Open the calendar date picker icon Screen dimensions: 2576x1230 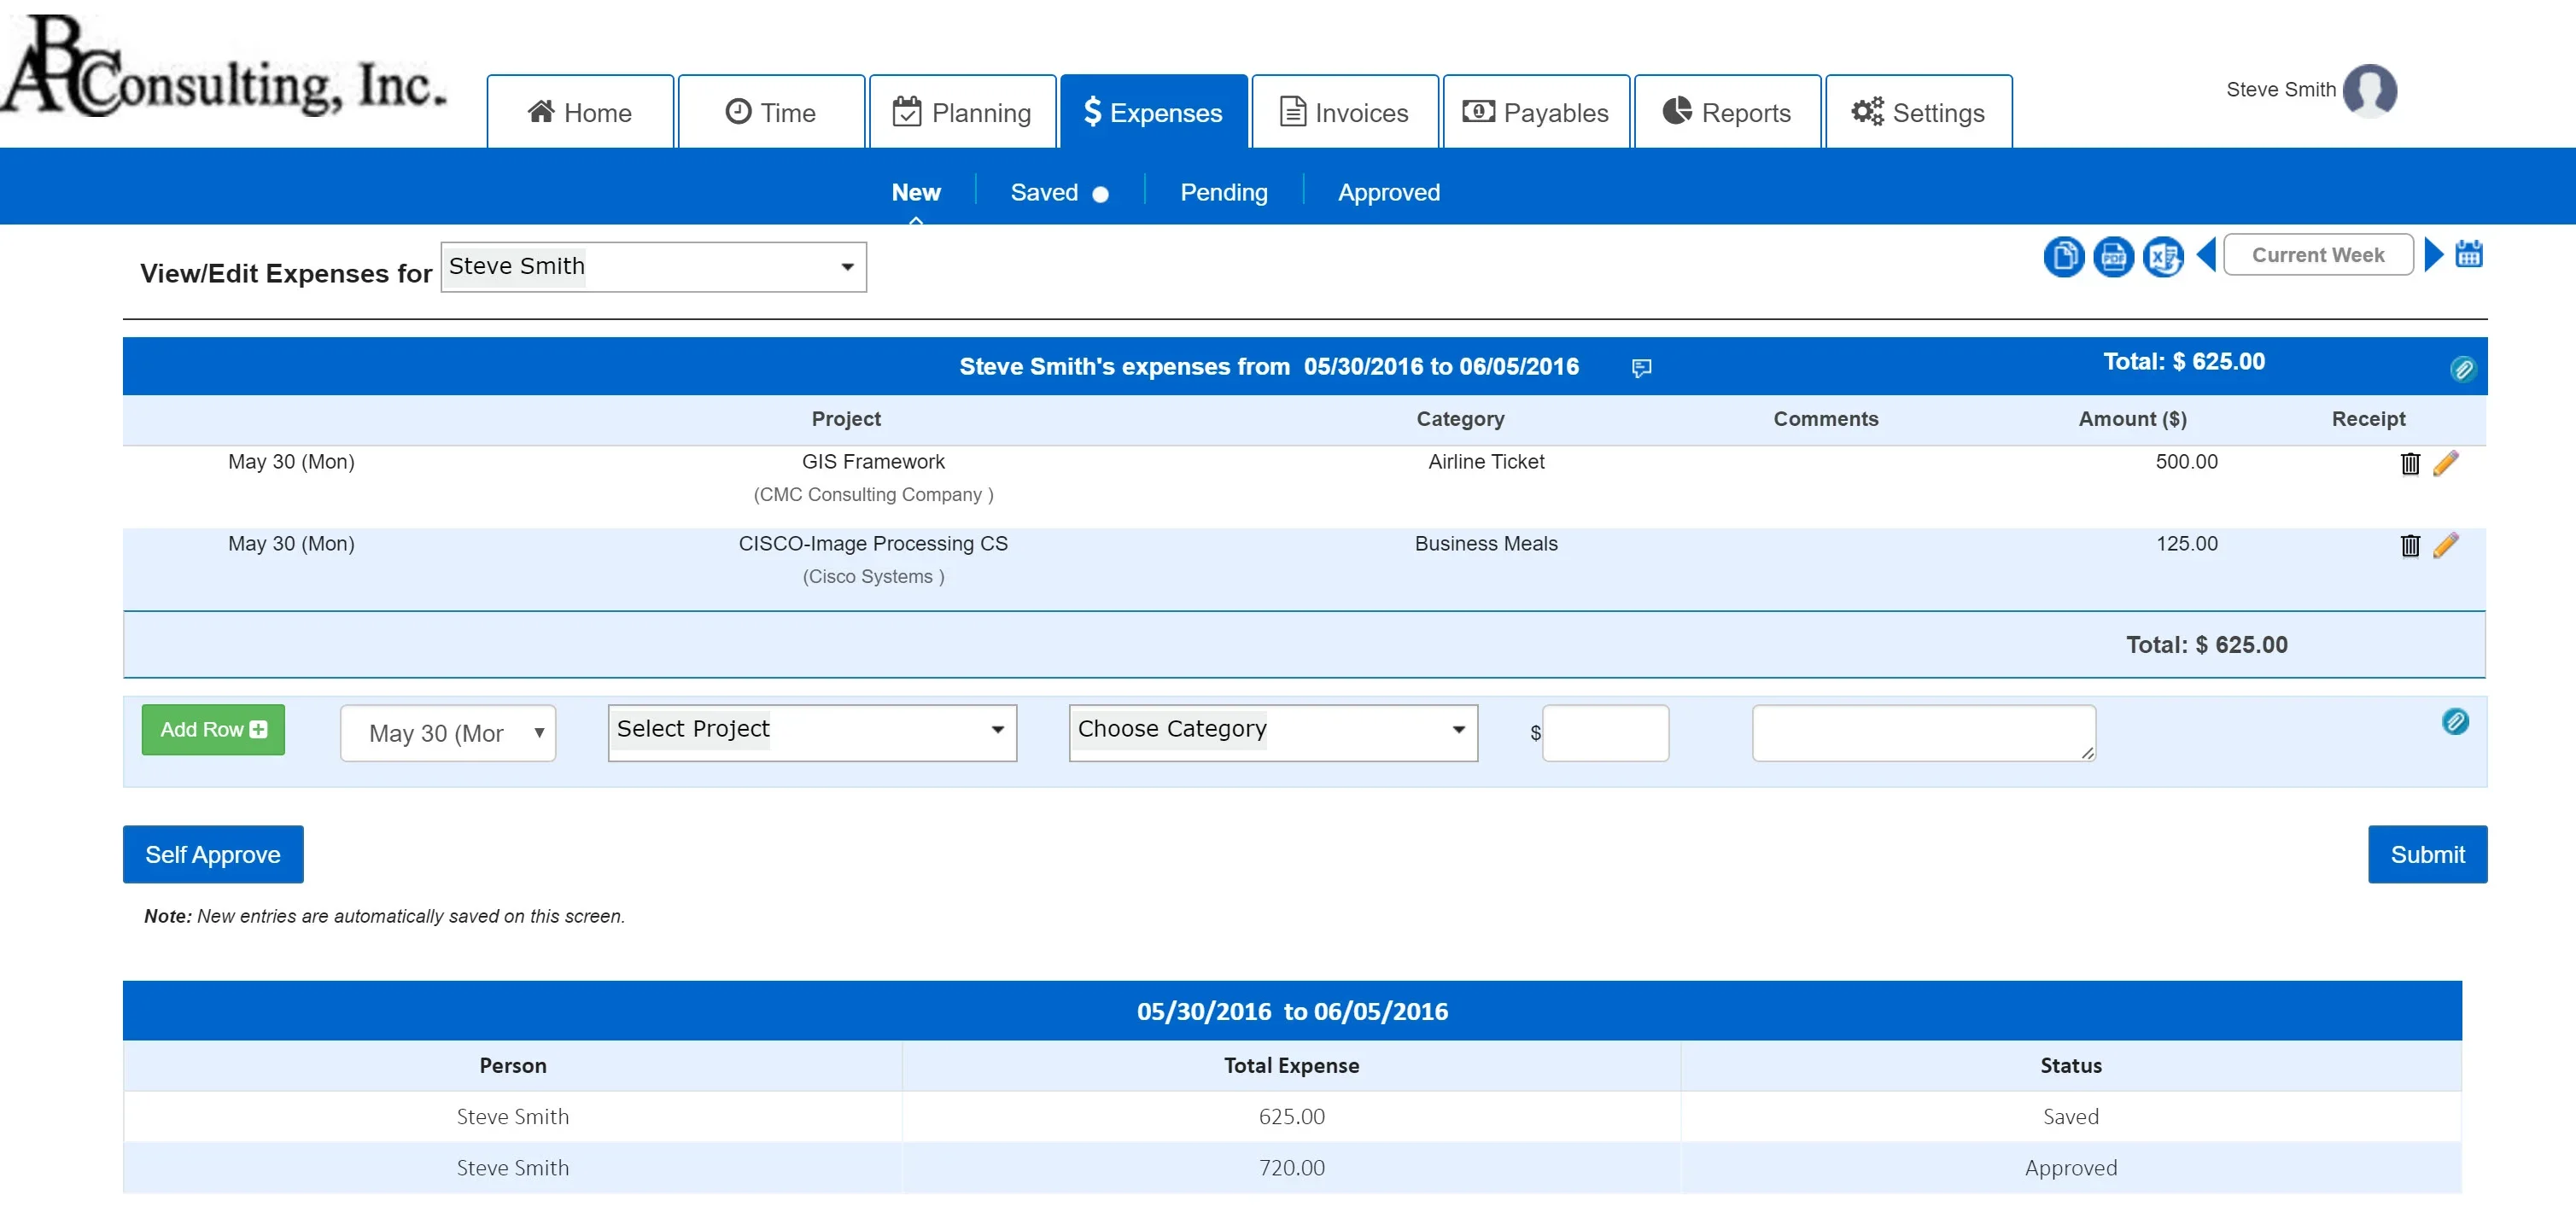(x=2469, y=255)
